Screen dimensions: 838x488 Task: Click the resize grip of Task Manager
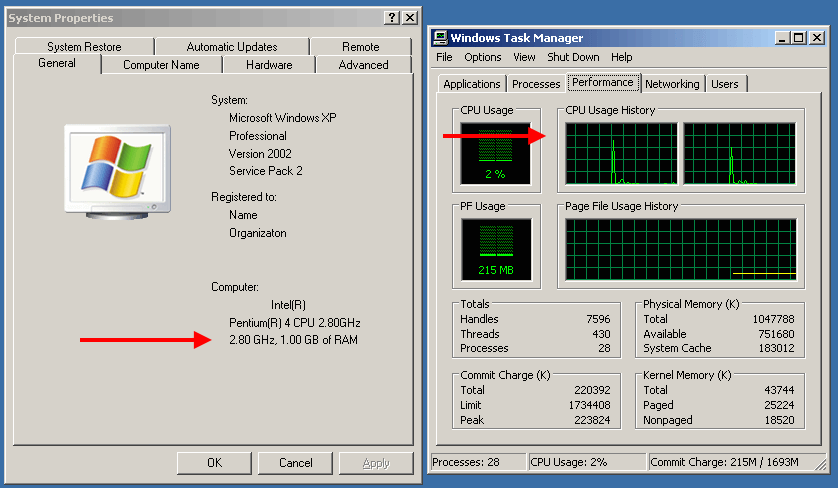(x=820, y=465)
